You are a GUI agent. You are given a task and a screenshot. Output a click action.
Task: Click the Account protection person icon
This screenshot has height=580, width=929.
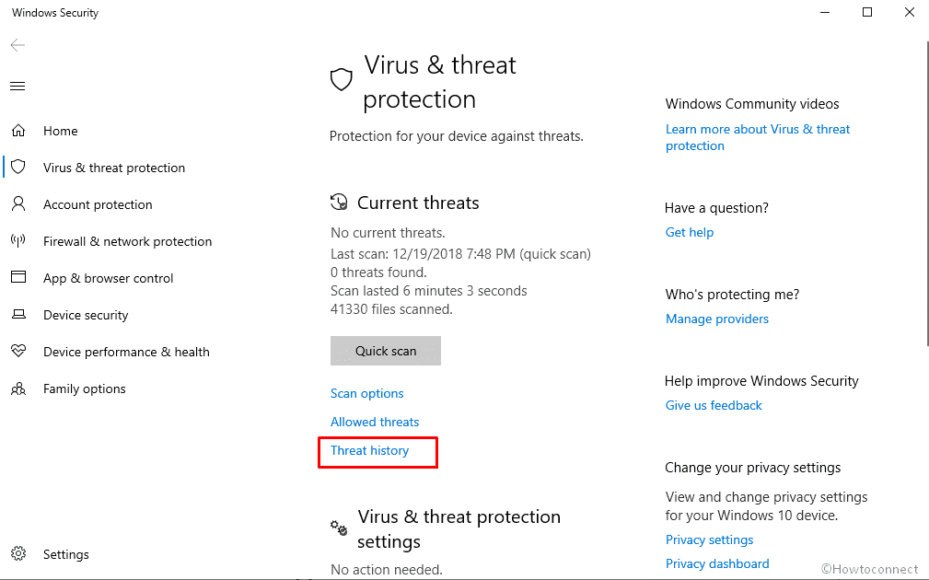pyautogui.click(x=18, y=204)
